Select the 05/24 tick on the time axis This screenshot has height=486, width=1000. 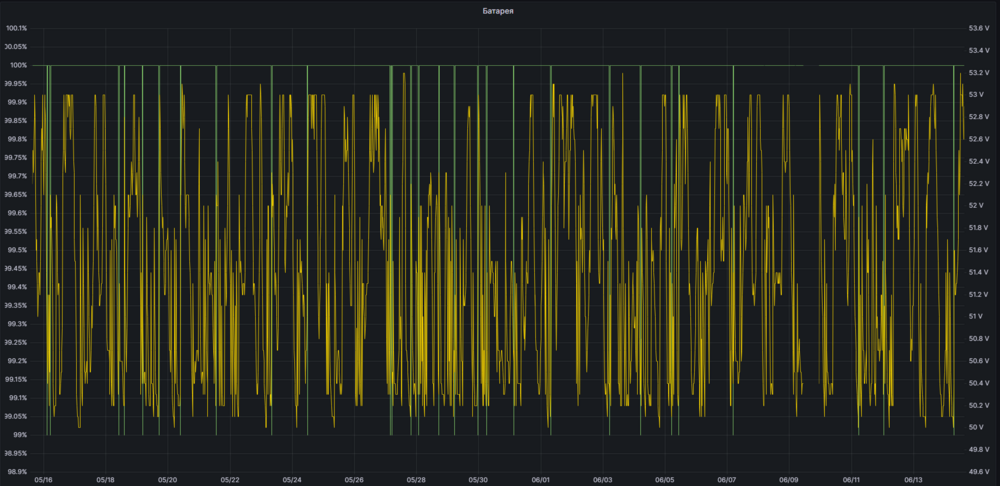(292, 480)
